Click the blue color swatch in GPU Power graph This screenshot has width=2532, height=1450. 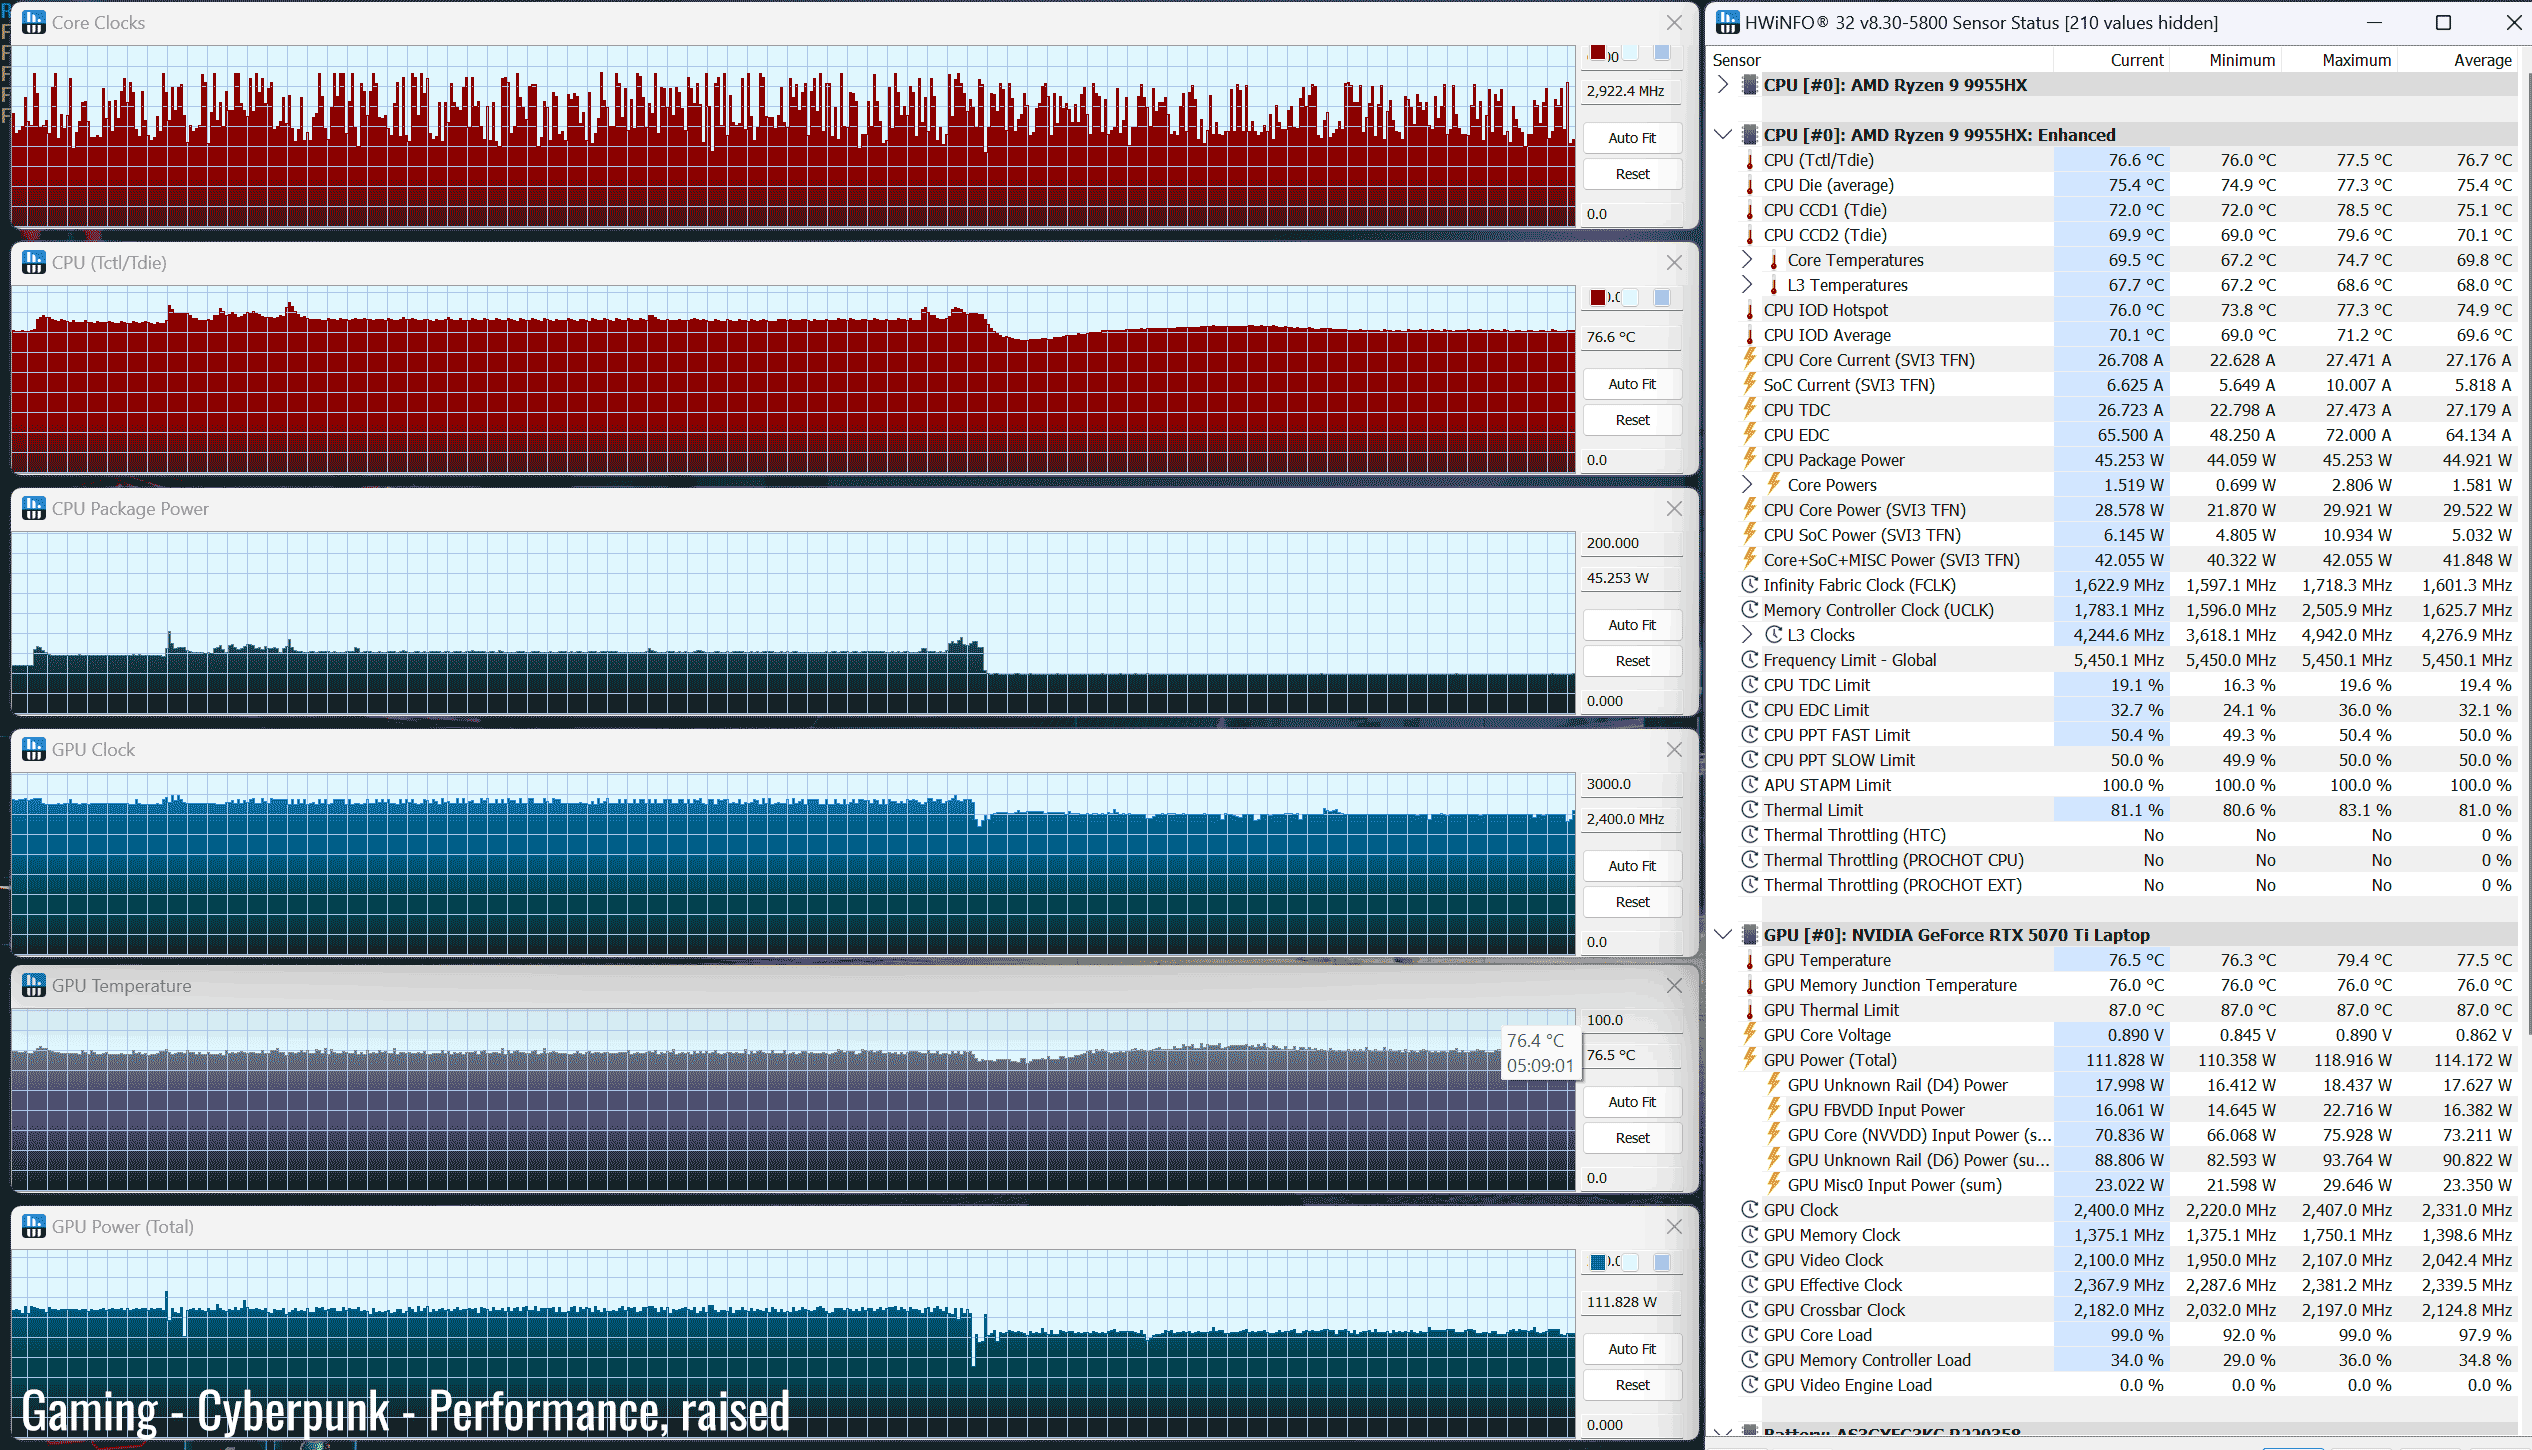click(x=1598, y=1262)
